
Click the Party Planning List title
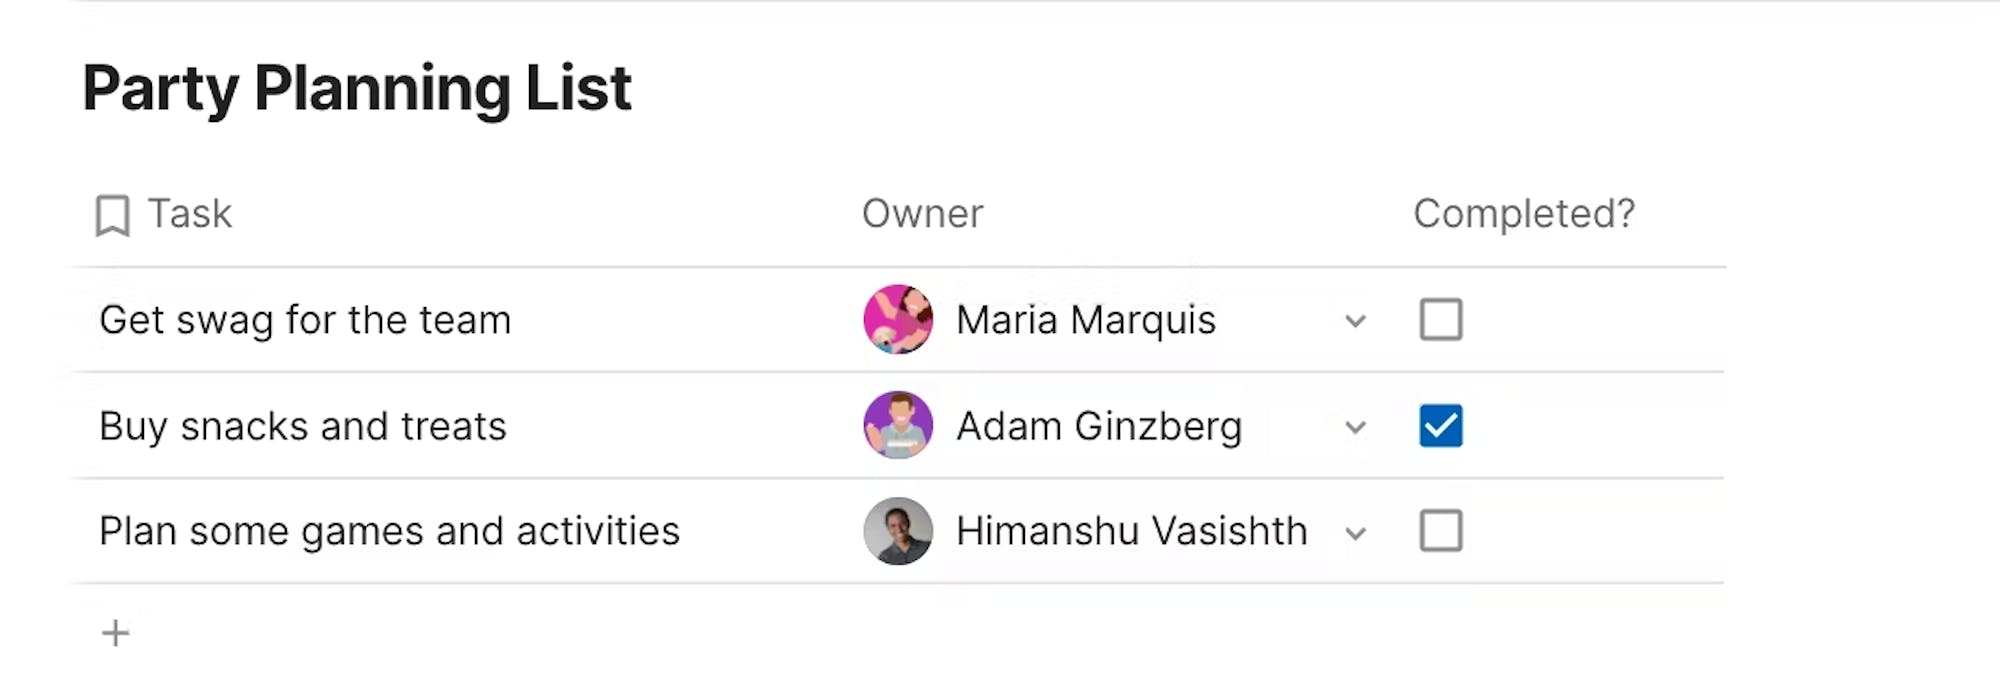point(357,89)
